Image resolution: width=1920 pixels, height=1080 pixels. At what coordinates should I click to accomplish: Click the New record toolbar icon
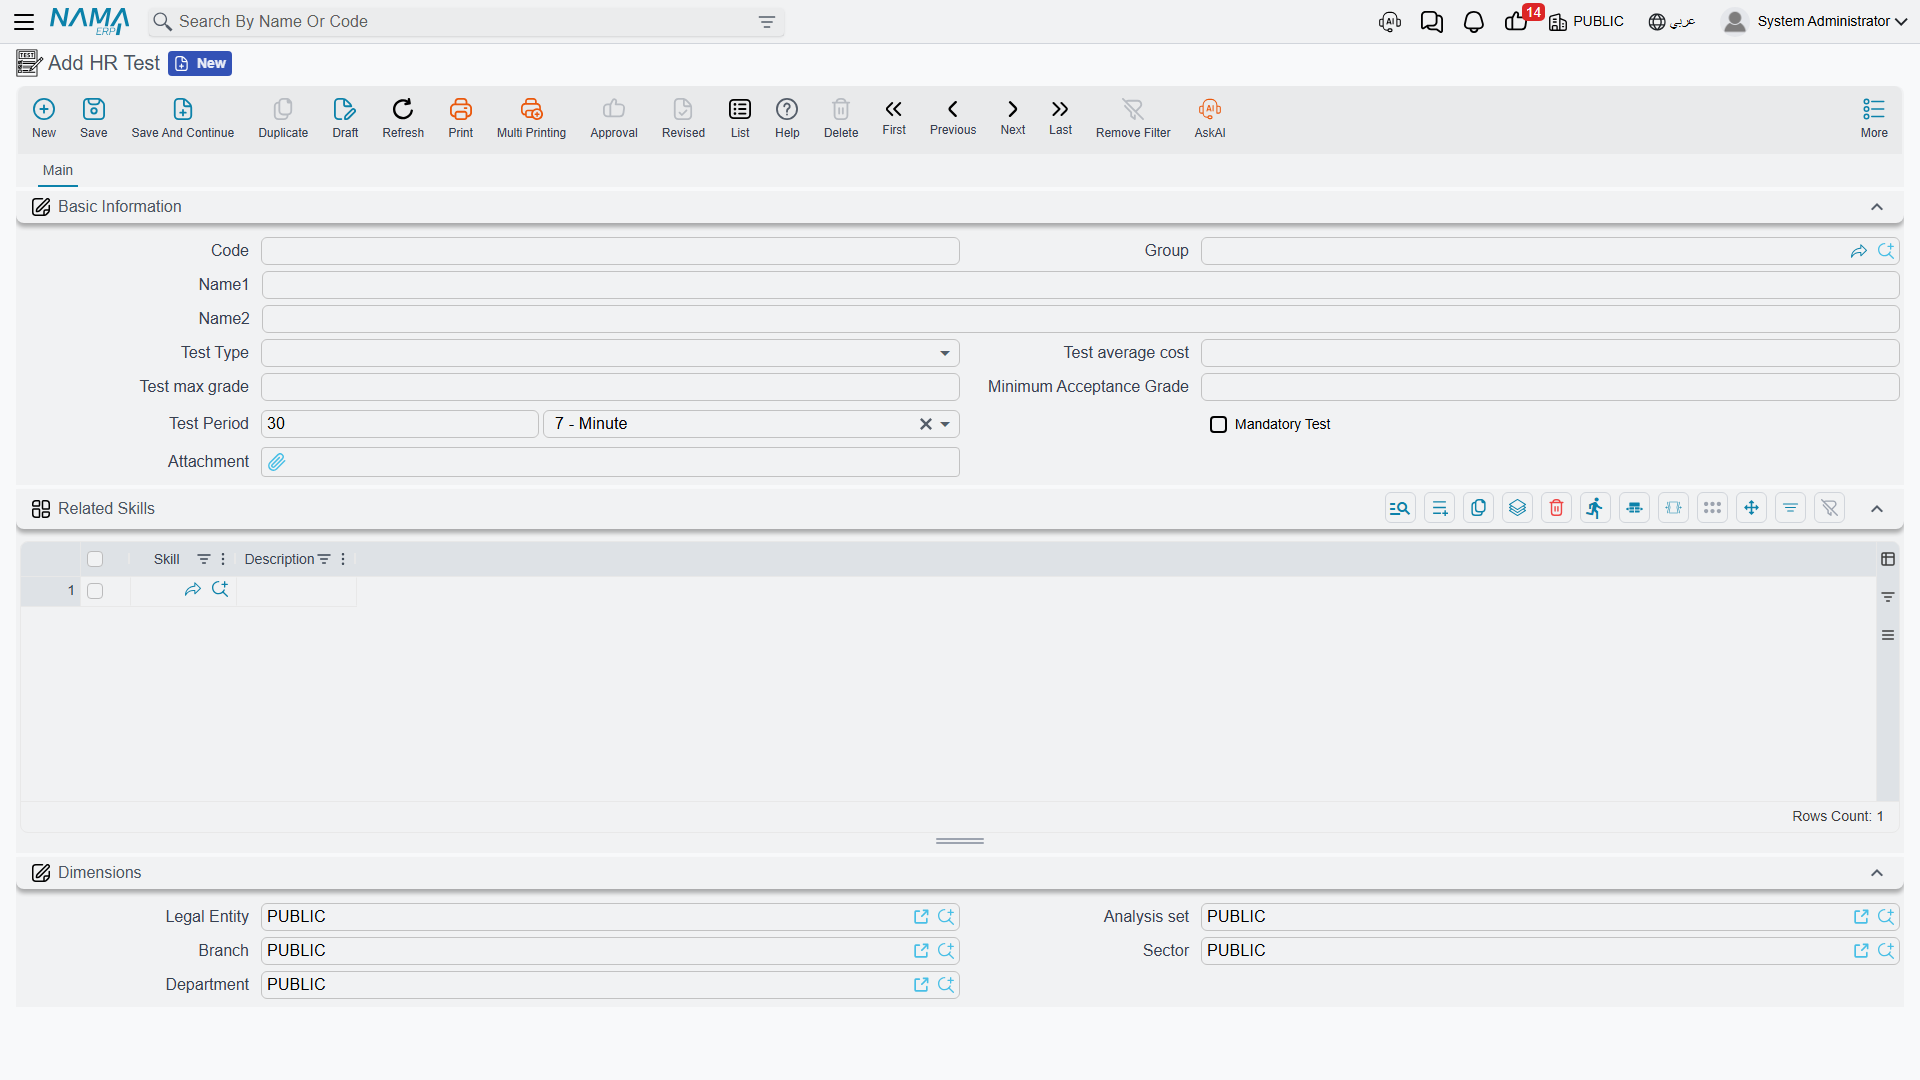[44, 118]
